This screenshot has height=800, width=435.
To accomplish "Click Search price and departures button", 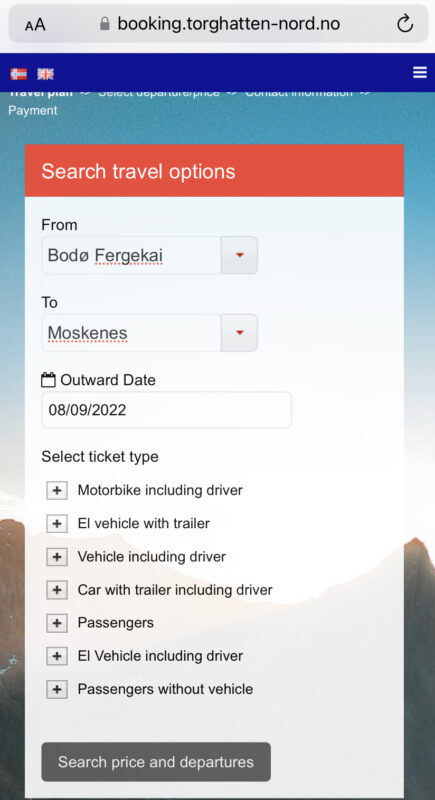I will 156,762.
